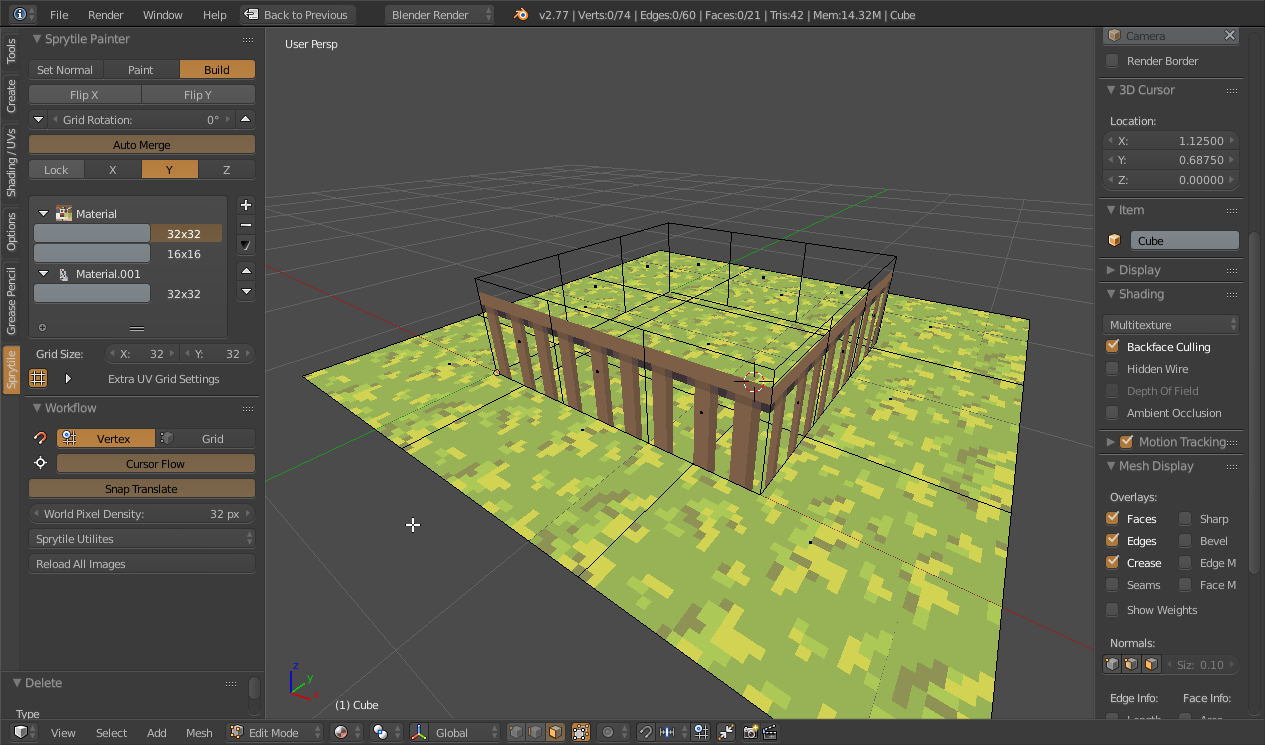Move tile grid up in the list

point(246,271)
